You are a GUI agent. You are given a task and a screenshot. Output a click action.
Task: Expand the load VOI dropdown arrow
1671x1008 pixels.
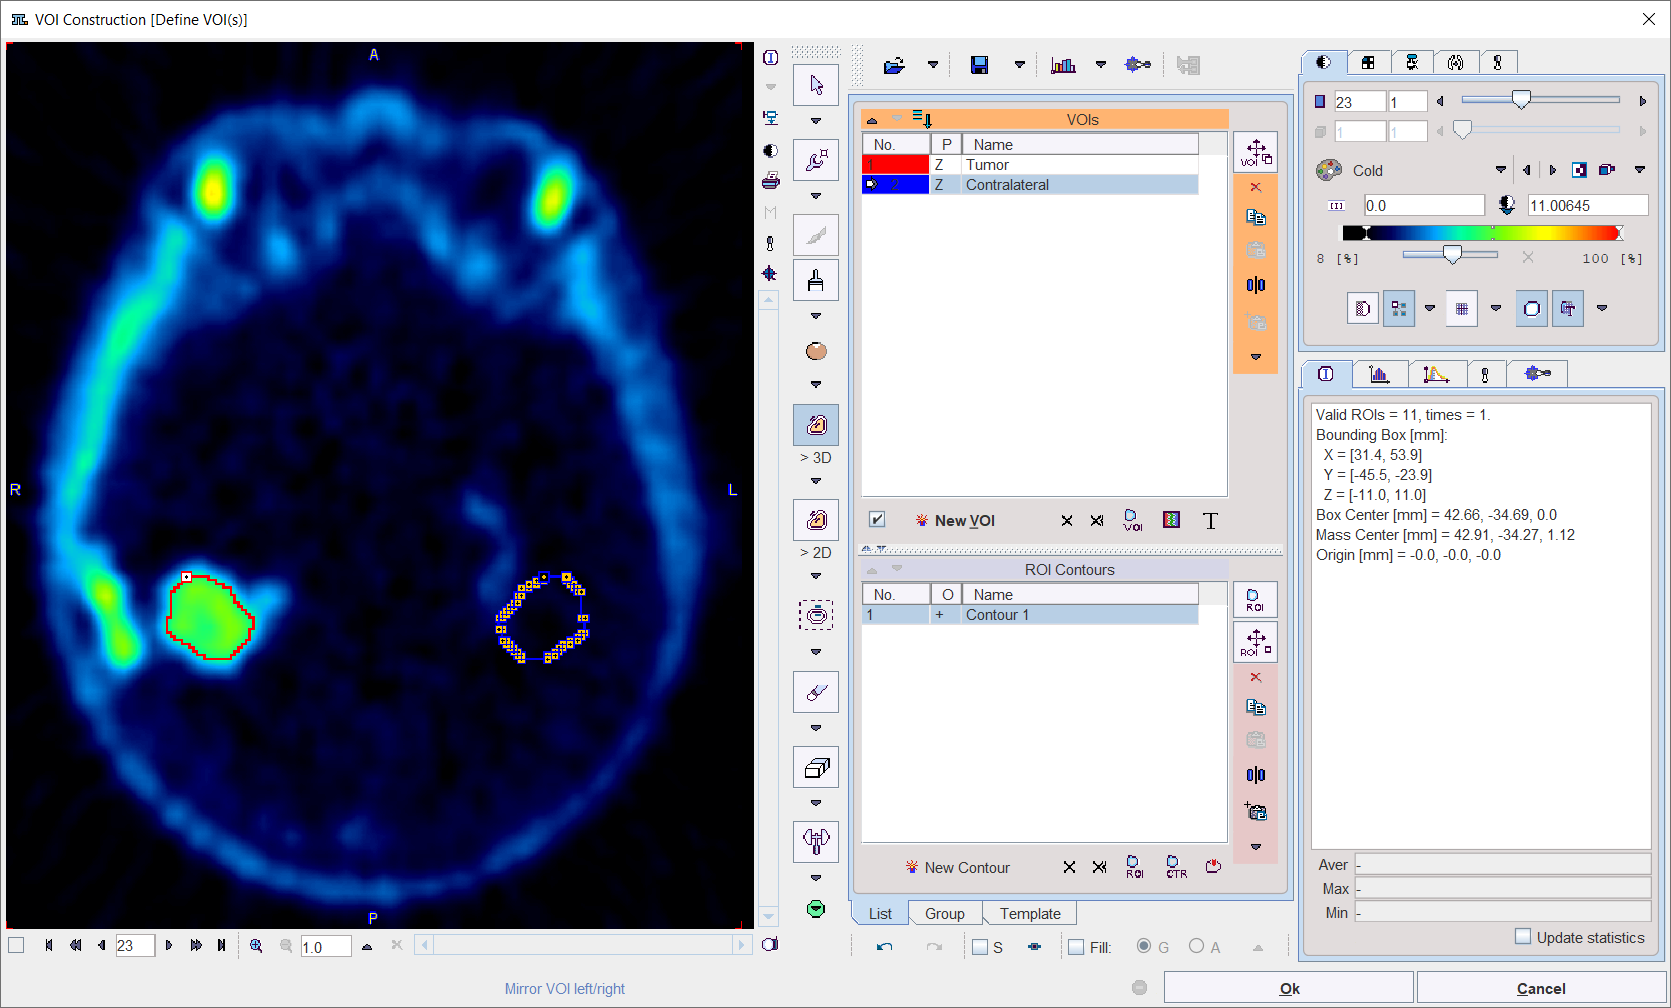(x=932, y=65)
